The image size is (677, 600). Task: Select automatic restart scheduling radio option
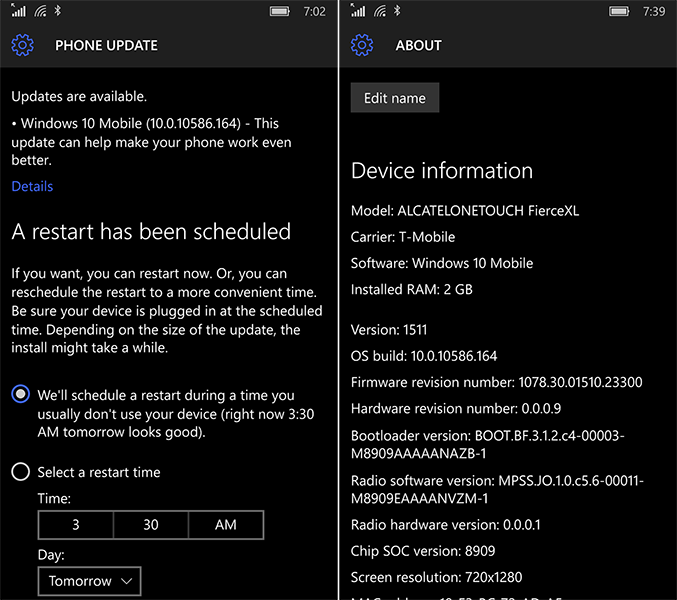point(21,394)
